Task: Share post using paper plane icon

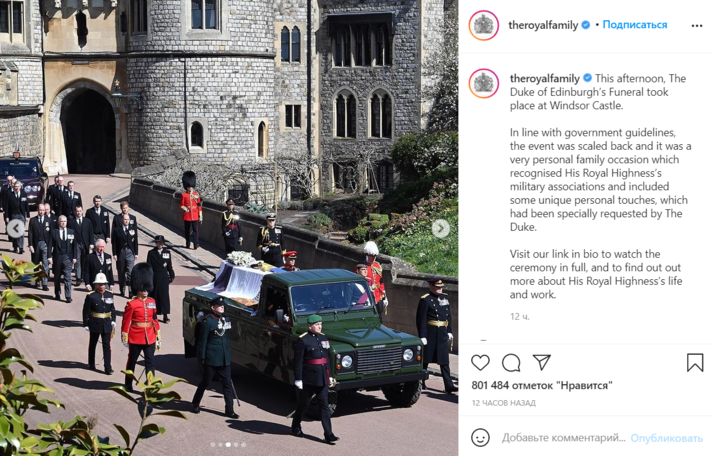Action: pyautogui.click(x=542, y=362)
